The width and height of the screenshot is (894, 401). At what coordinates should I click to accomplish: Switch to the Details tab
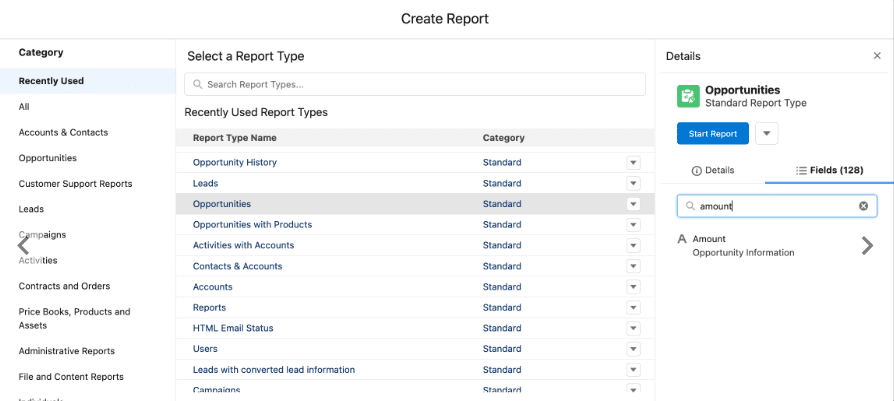coord(712,171)
